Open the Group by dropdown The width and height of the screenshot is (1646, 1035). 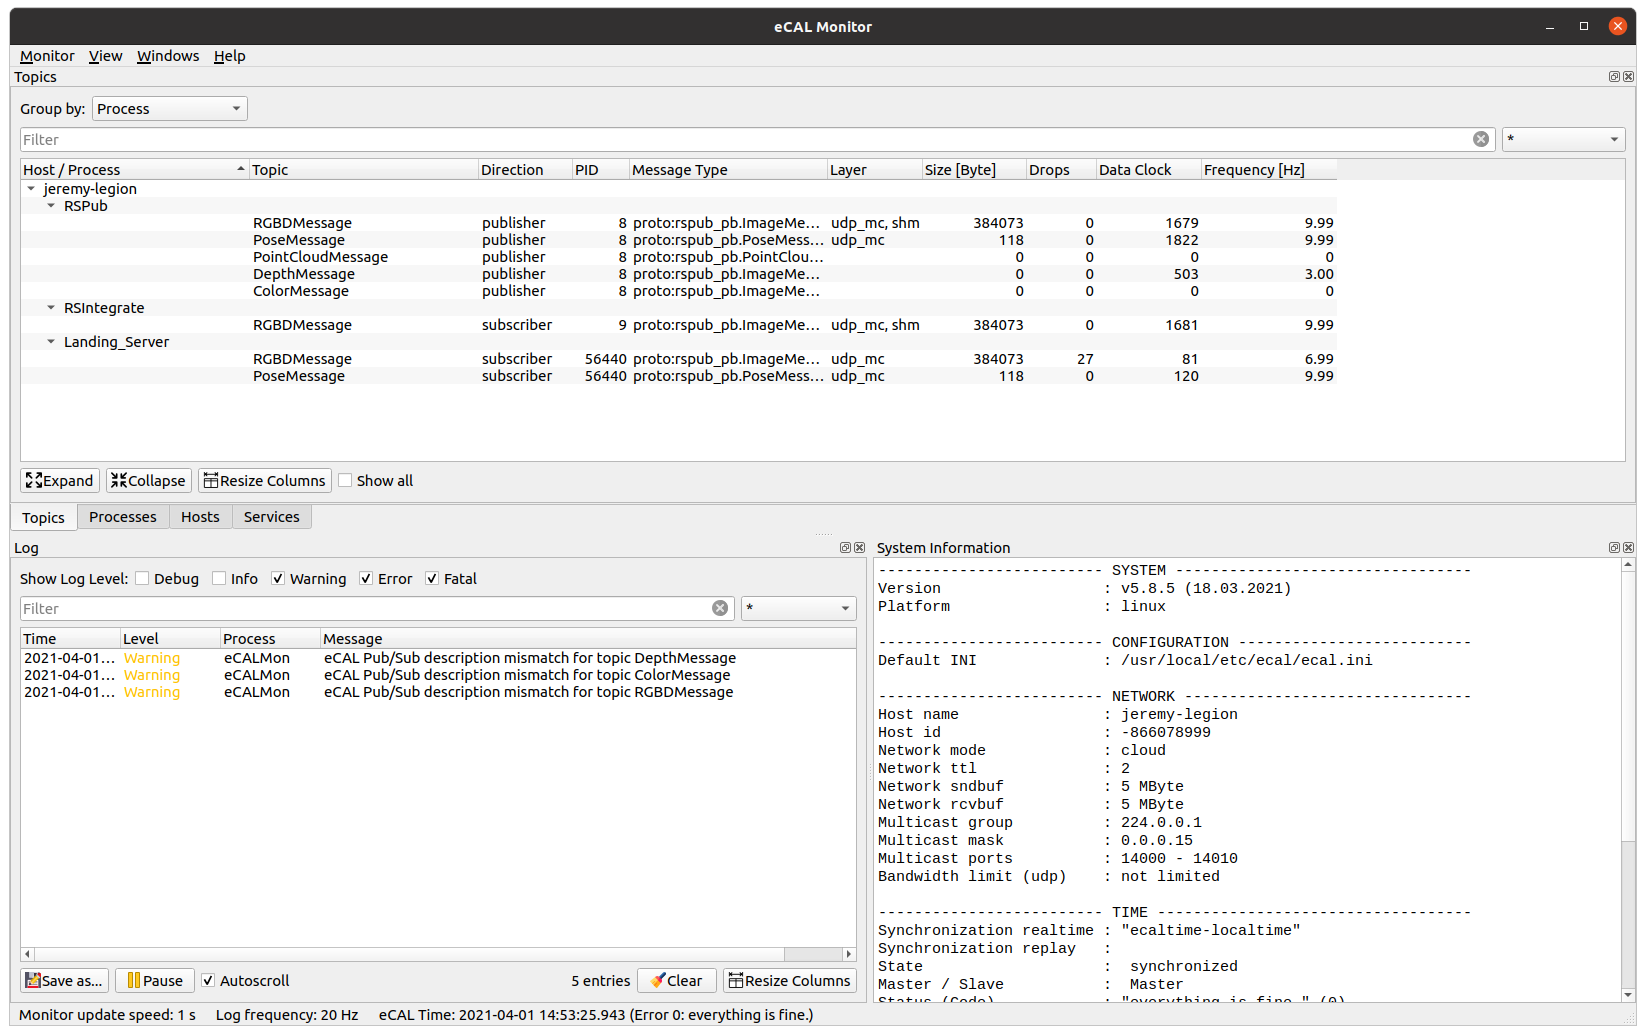169,108
